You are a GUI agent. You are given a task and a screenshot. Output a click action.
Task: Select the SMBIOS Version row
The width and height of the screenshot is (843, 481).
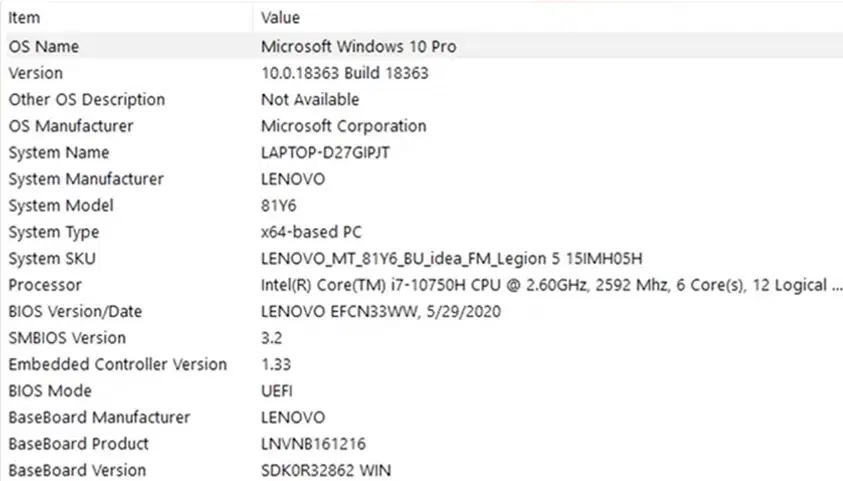pyautogui.click(x=424, y=338)
